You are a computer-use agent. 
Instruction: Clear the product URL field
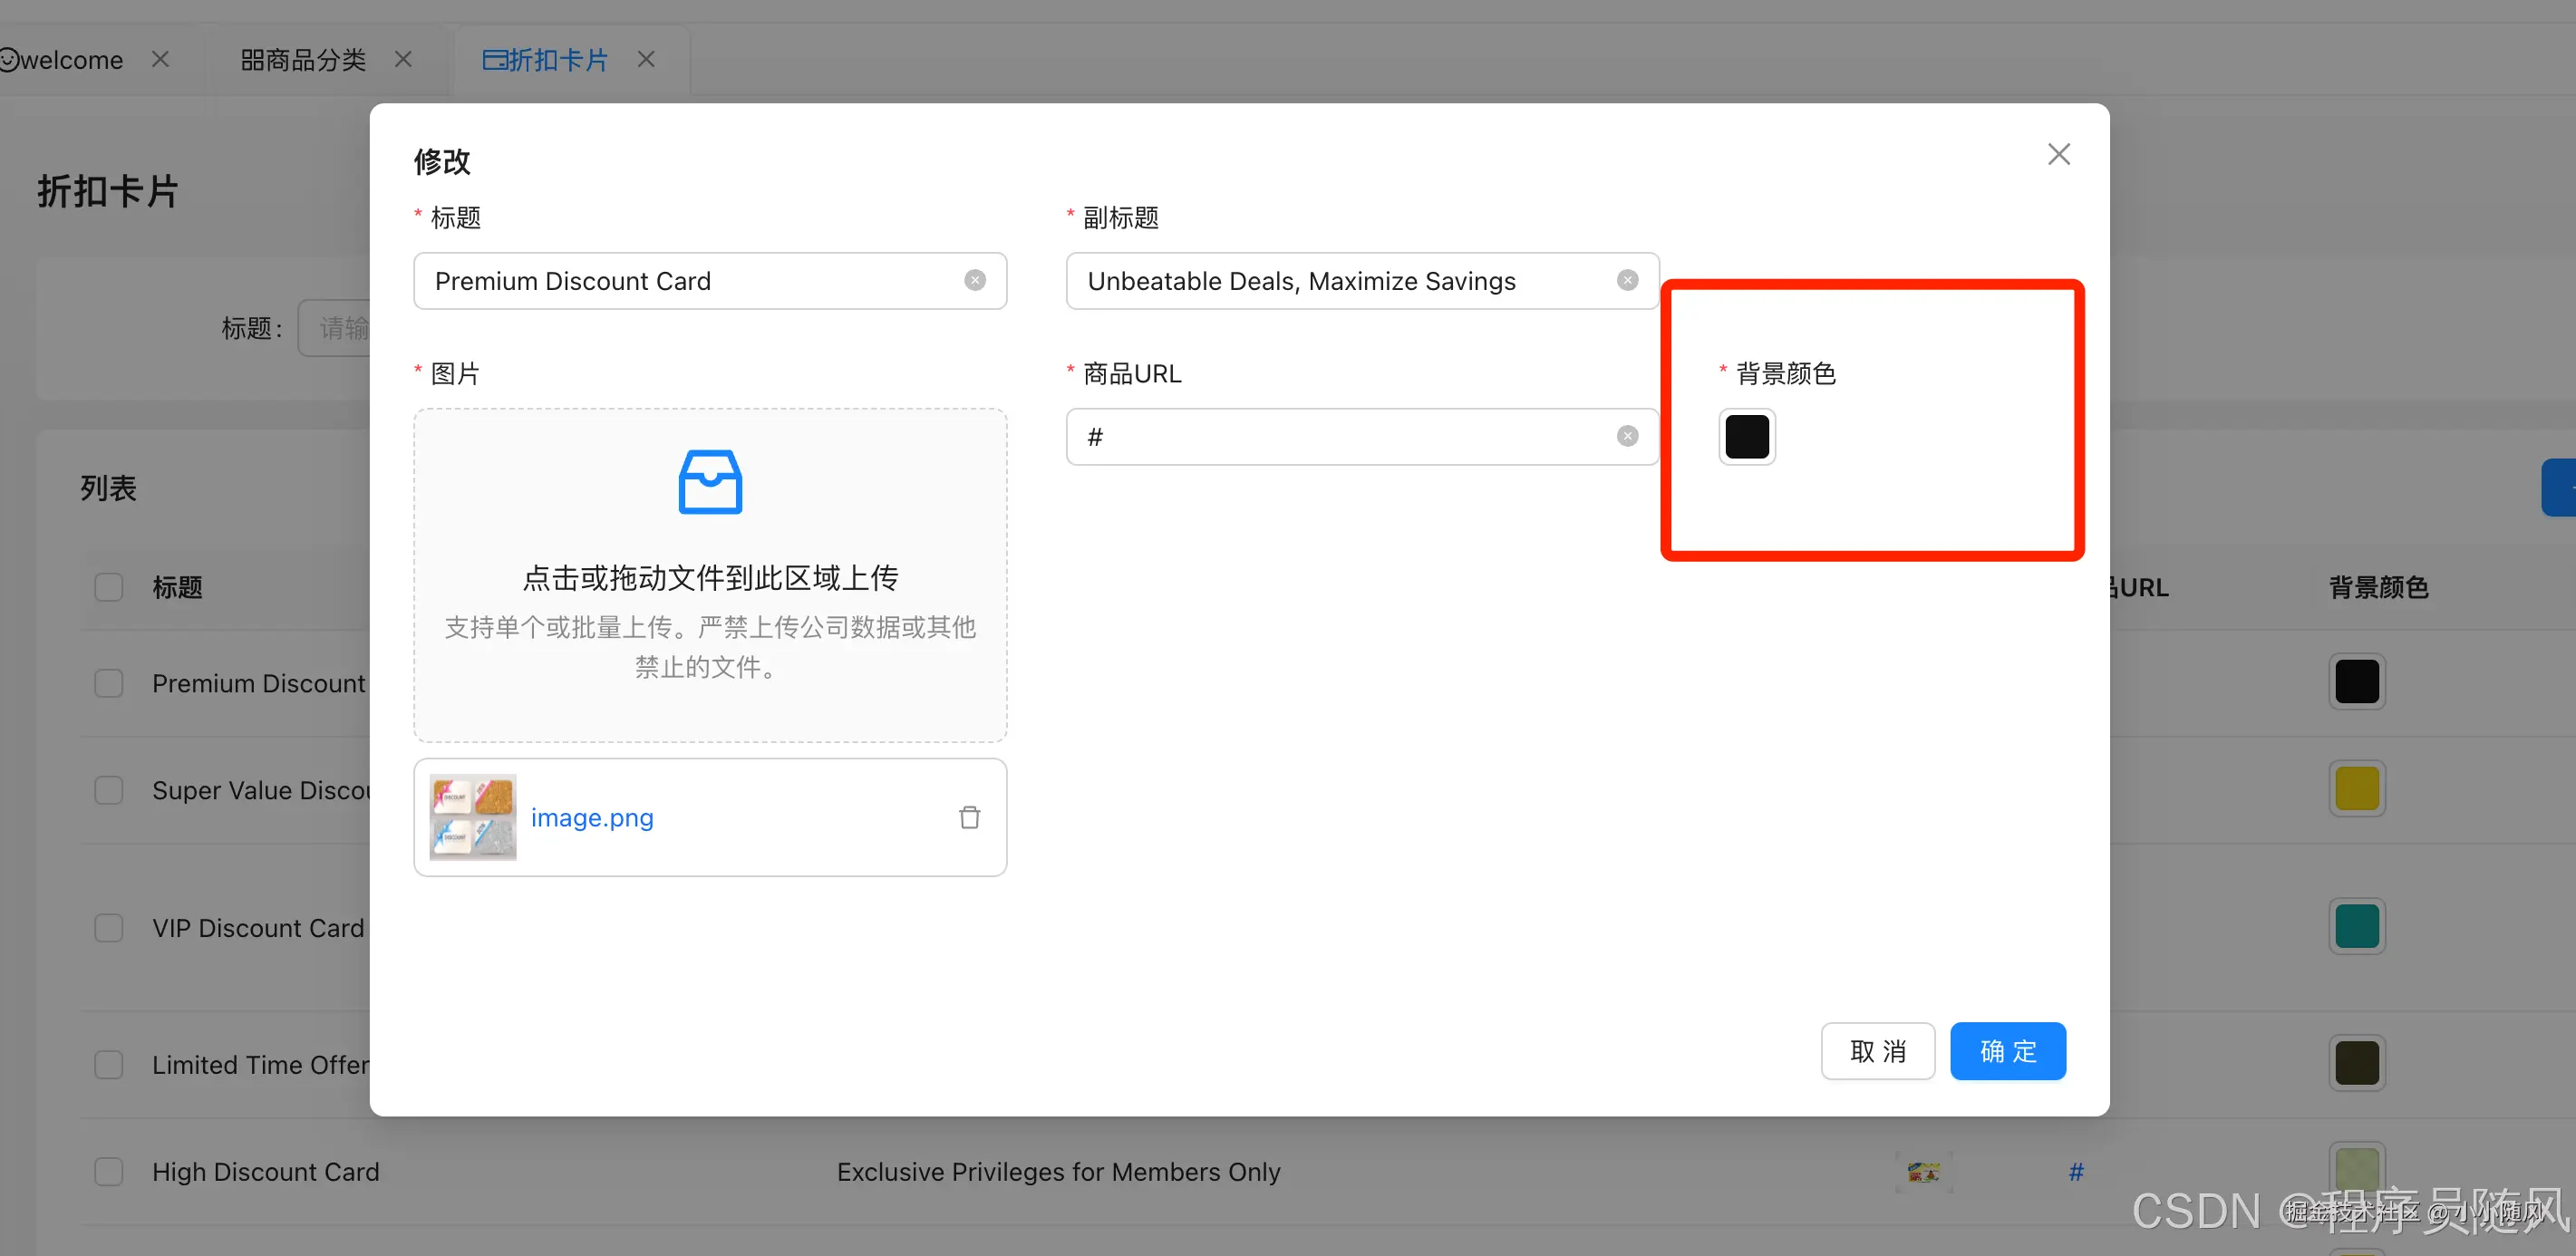1627,437
